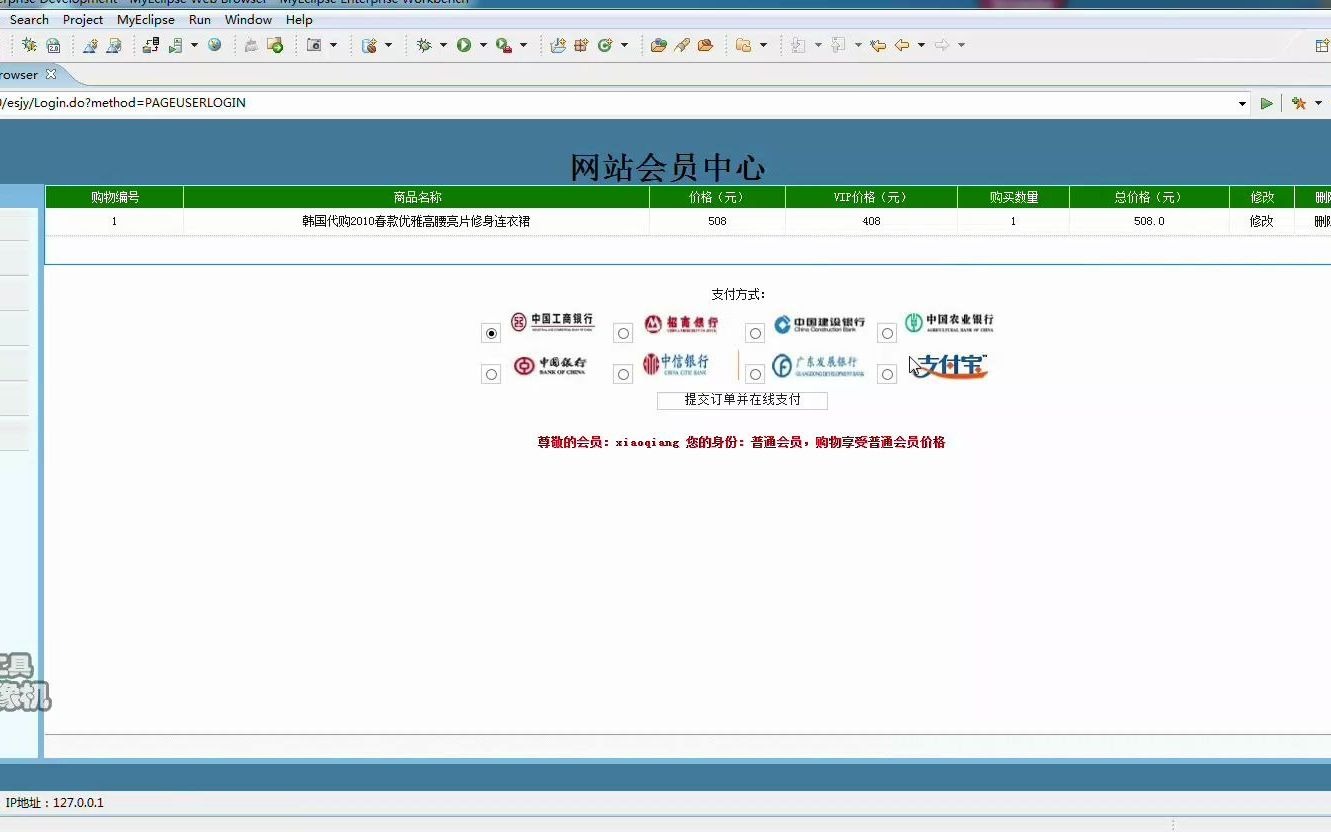Image resolution: width=1331 pixels, height=832 pixels.
Task: Select the 广东发展银行 radio button
Action: click(755, 374)
